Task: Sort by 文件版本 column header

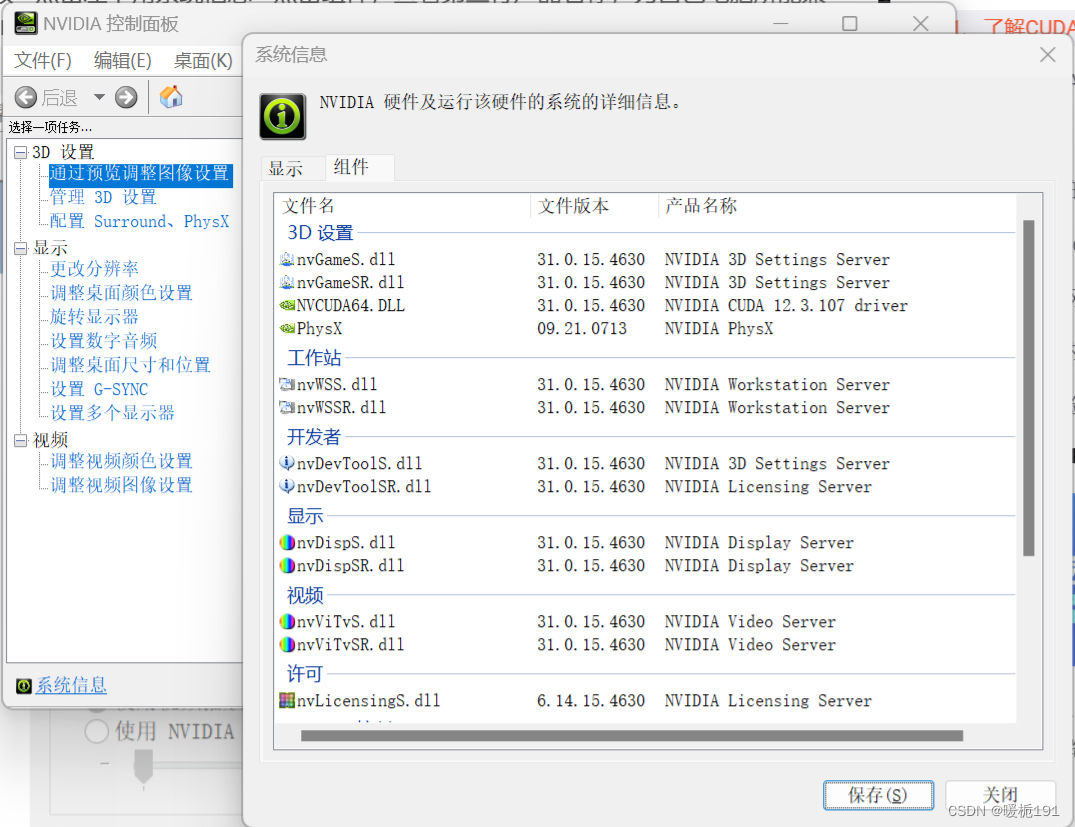Action: pyautogui.click(x=594, y=206)
